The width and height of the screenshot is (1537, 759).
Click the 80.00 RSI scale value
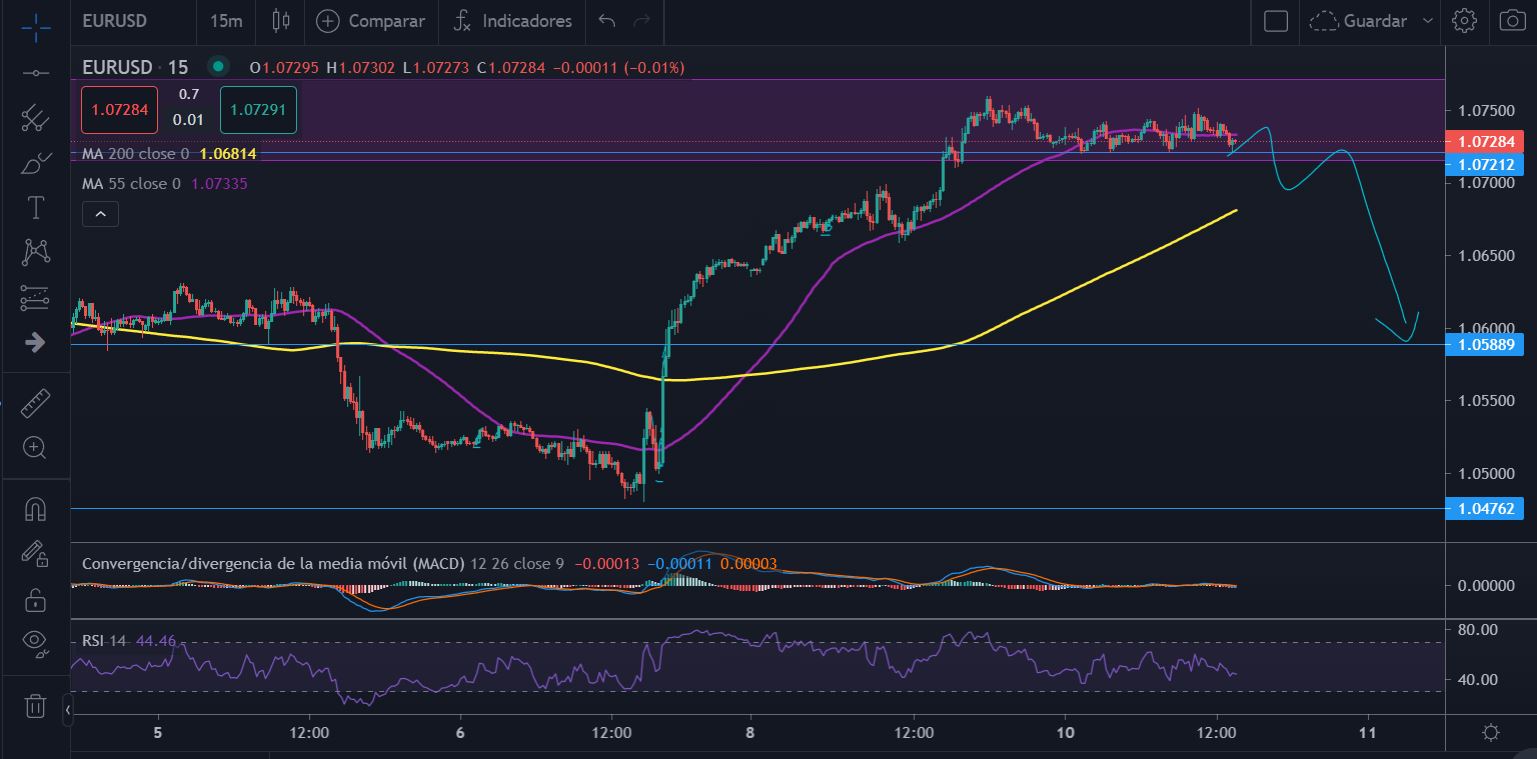pos(1477,630)
